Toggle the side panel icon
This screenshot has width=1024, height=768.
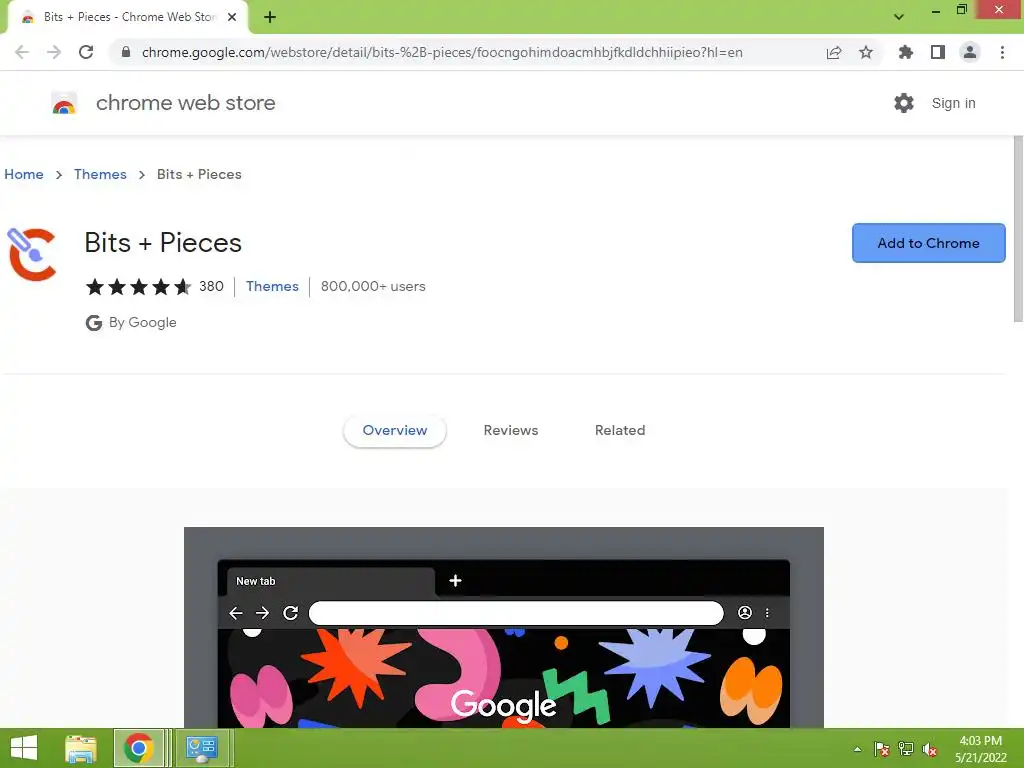[x=938, y=52]
